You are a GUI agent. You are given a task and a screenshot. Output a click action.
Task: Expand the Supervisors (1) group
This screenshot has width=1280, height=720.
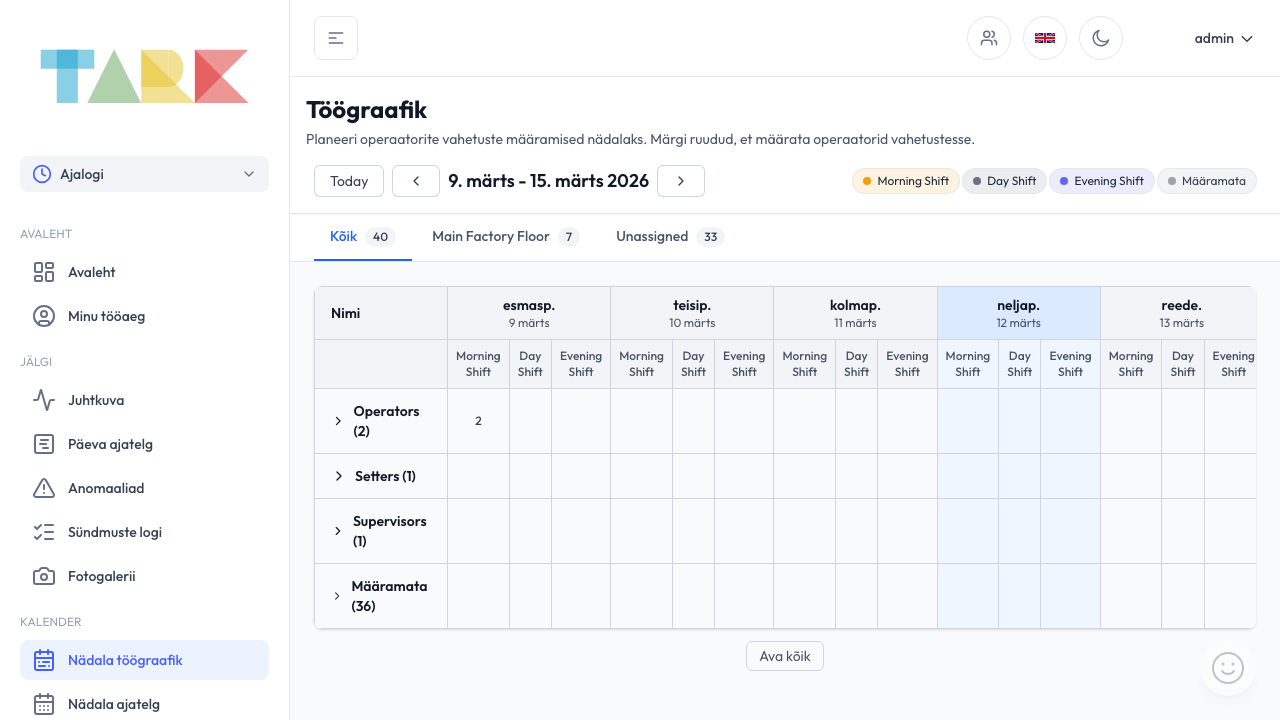click(338, 531)
